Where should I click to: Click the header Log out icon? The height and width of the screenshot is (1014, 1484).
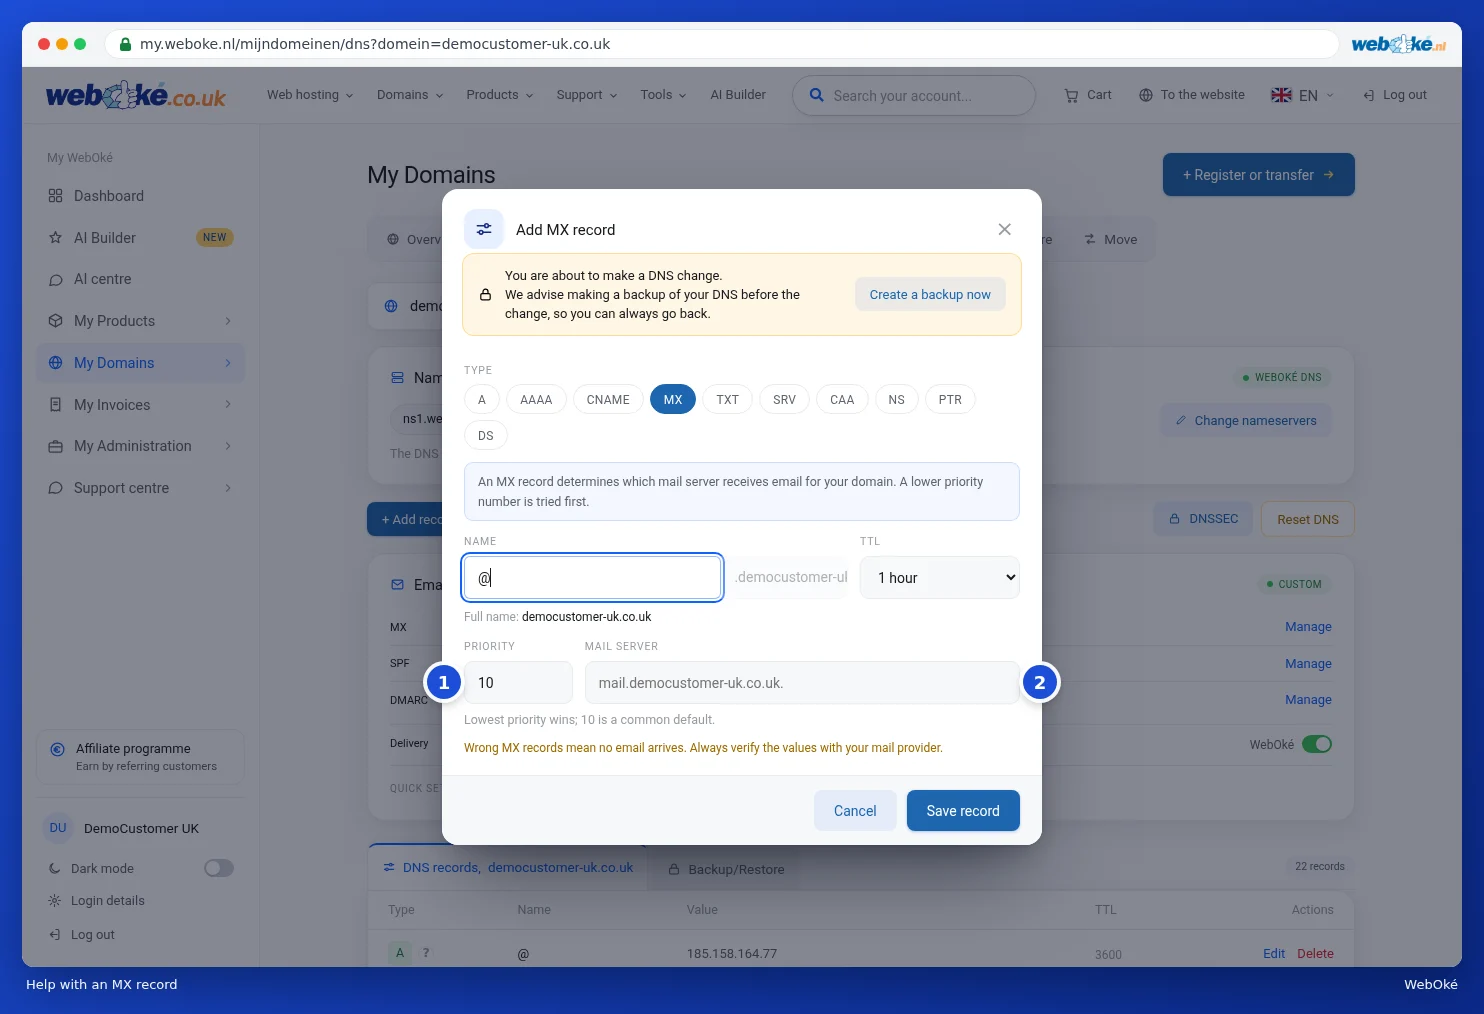(1369, 95)
